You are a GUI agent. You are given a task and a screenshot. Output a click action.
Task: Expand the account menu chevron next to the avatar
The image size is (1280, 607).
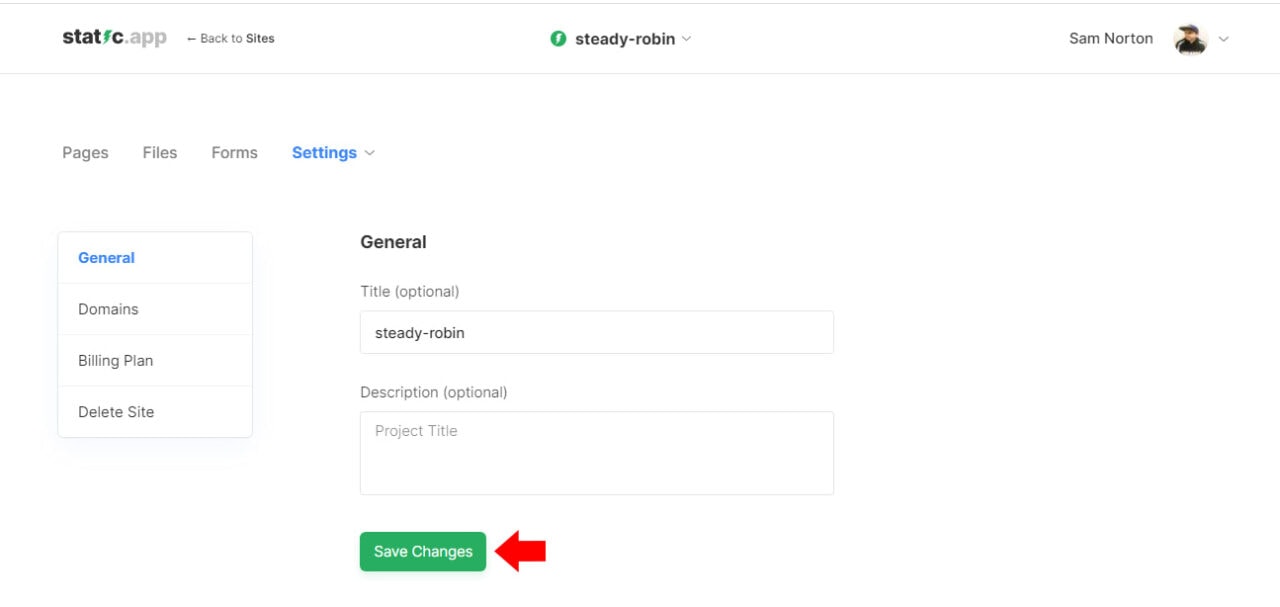tap(1224, 40)
